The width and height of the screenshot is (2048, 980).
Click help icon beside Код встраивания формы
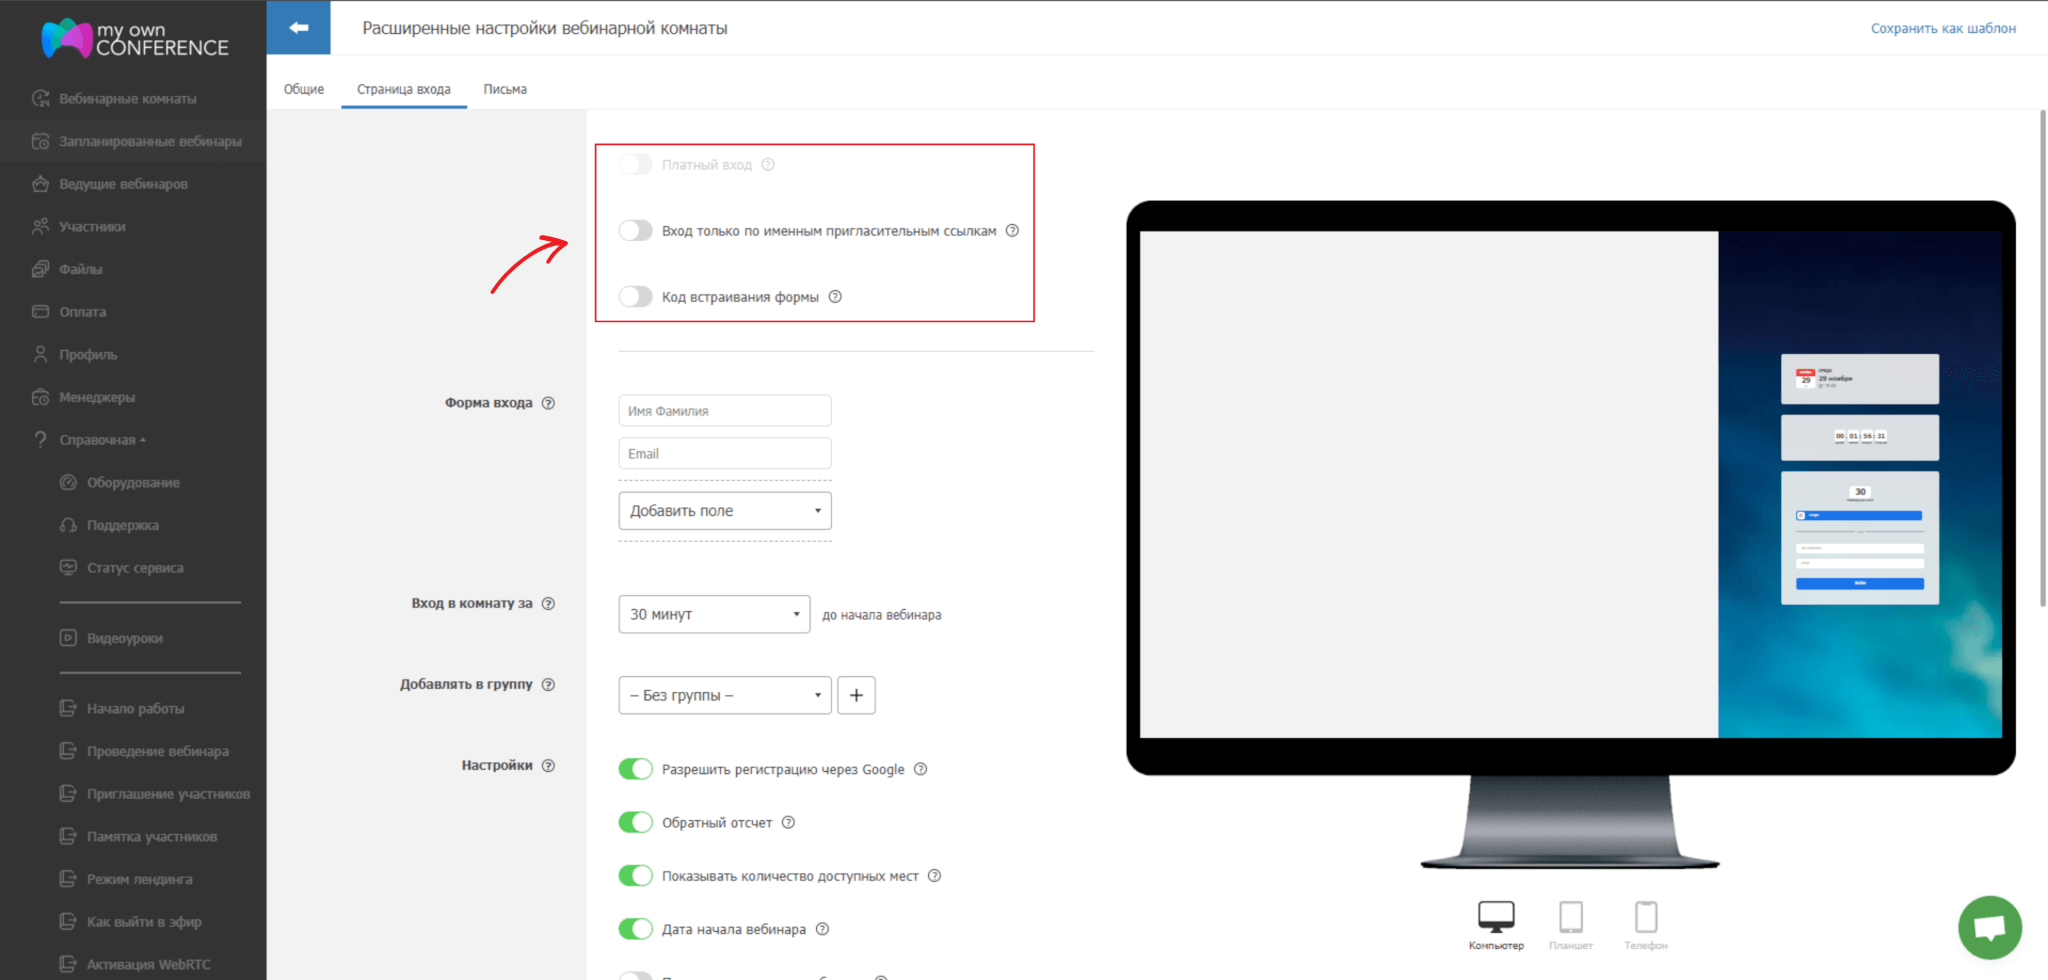coord(835,297)
